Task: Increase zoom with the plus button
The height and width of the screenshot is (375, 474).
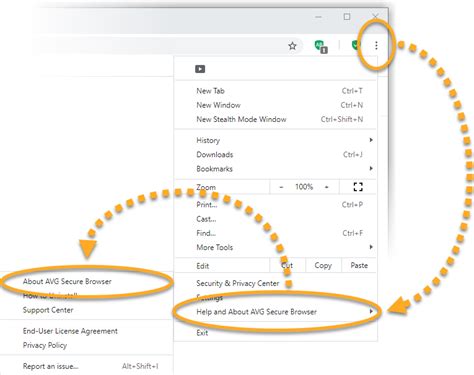Action: (327, 187)
